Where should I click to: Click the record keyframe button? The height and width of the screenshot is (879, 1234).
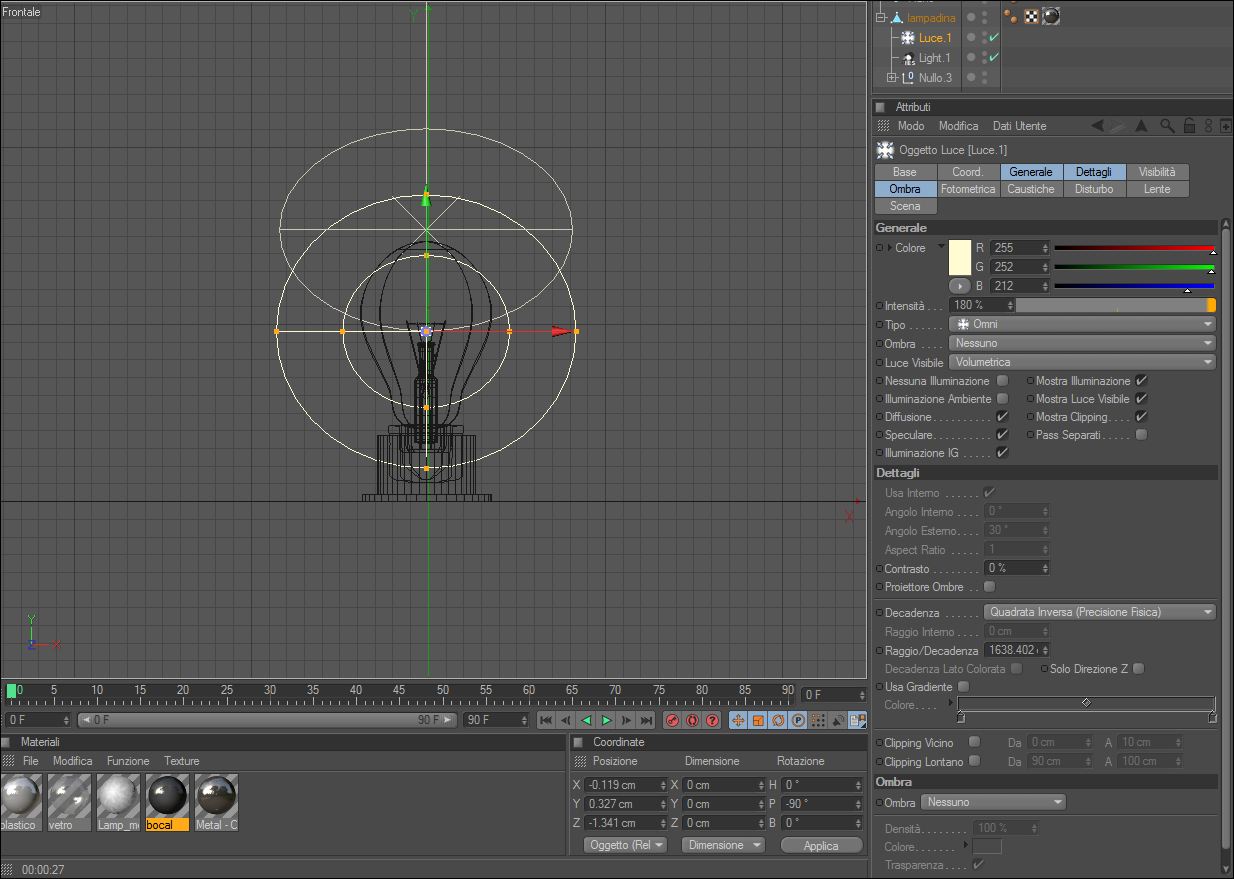(x=672, y=720)
